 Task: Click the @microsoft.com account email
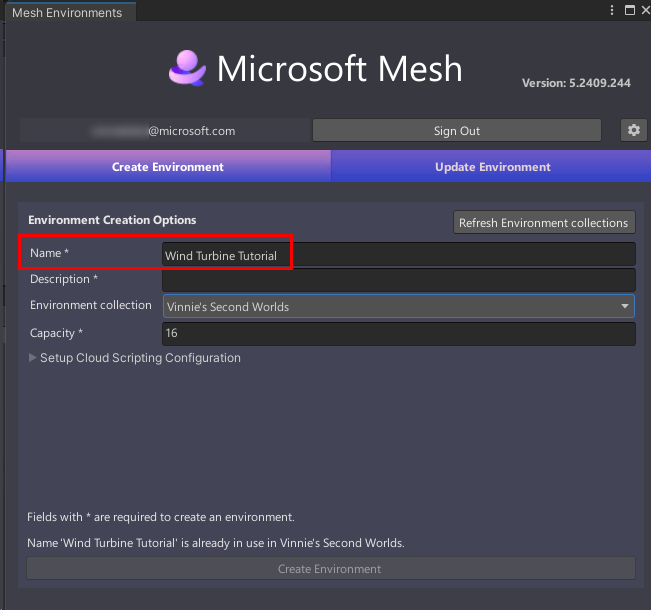(x=163, y=131)
